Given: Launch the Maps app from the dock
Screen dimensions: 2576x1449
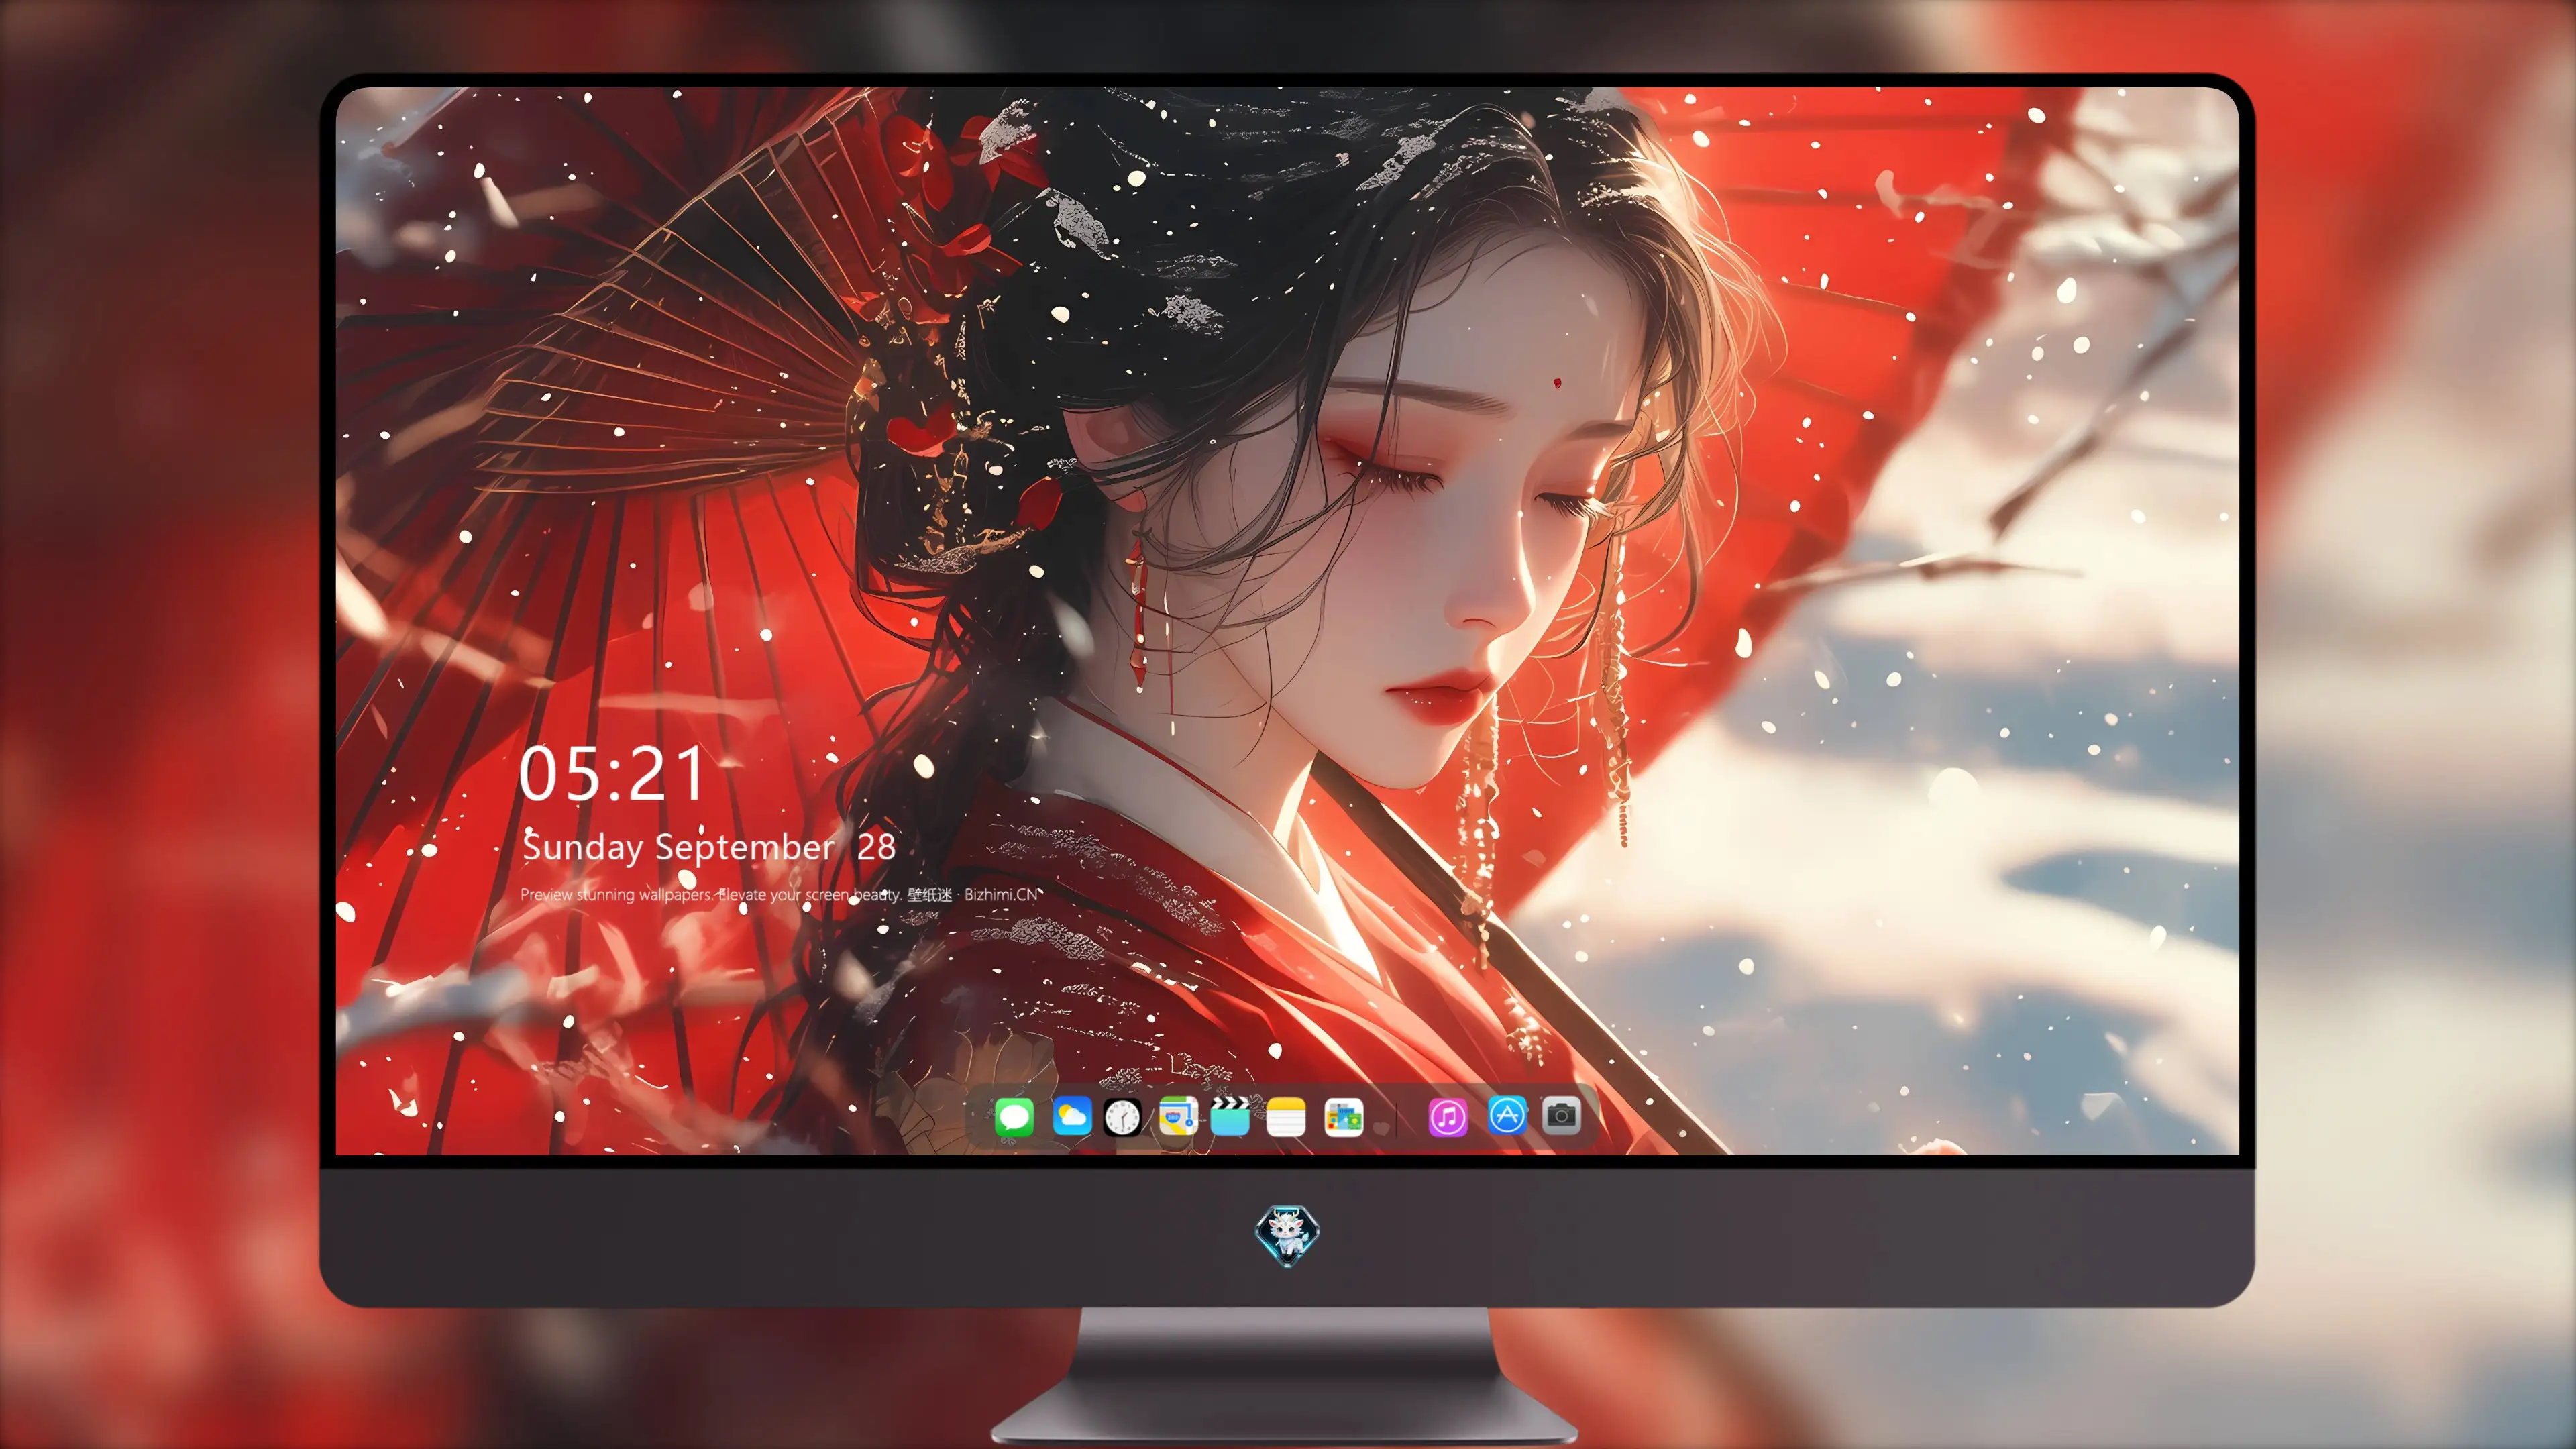Looking at the screenshot, I should [x=1177, y=1116].
